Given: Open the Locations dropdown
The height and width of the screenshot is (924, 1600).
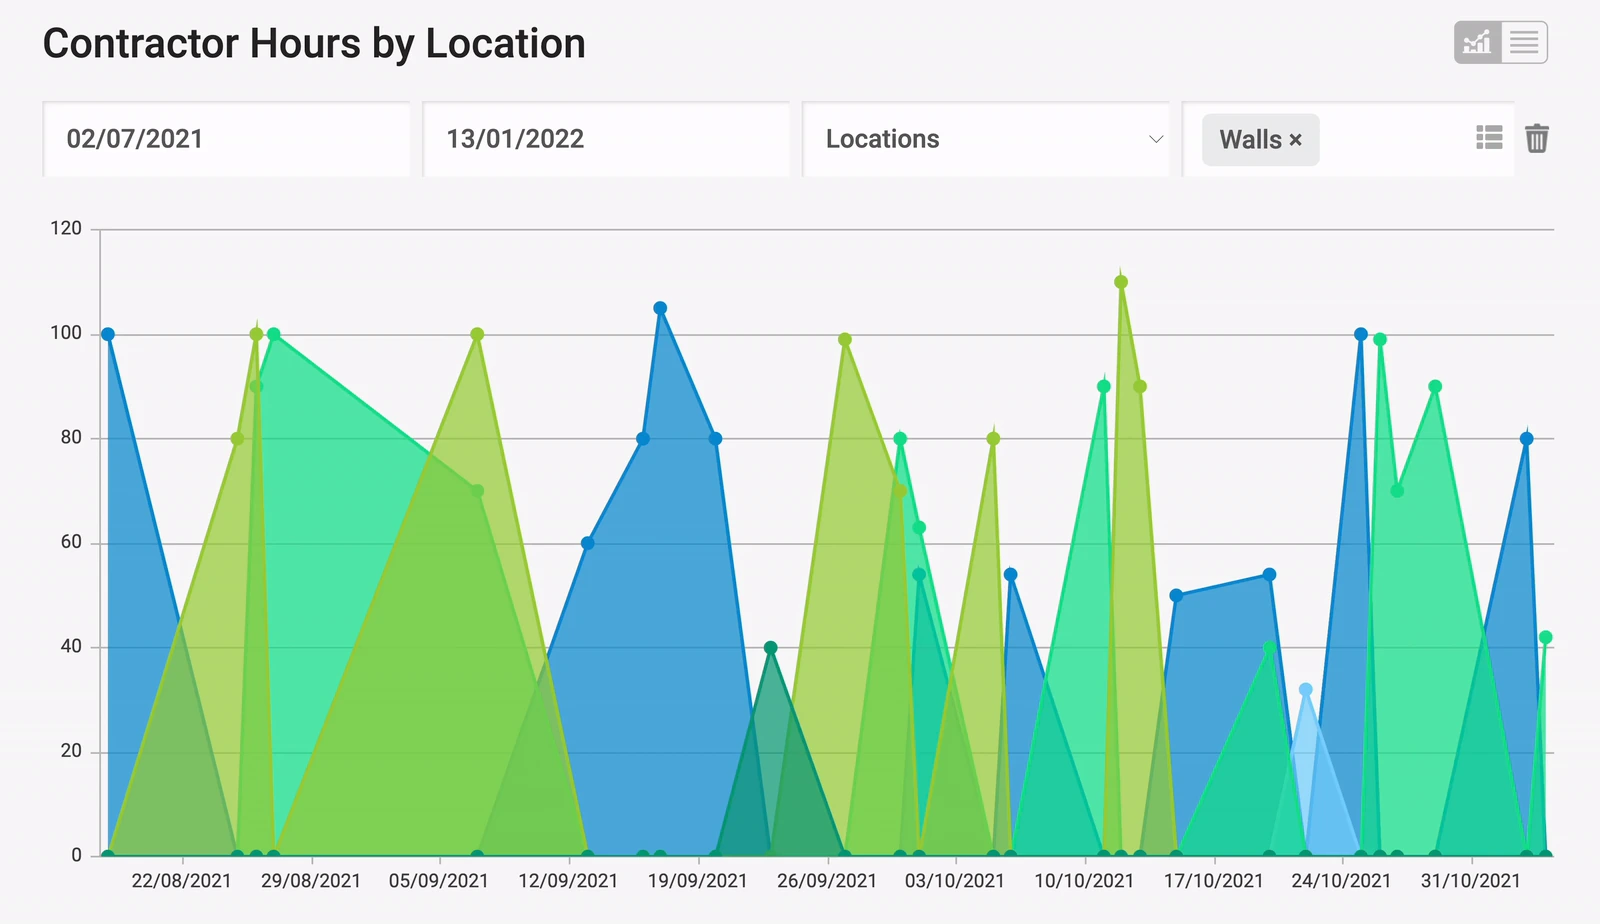Looking at the screenshot, I should 986,139.
